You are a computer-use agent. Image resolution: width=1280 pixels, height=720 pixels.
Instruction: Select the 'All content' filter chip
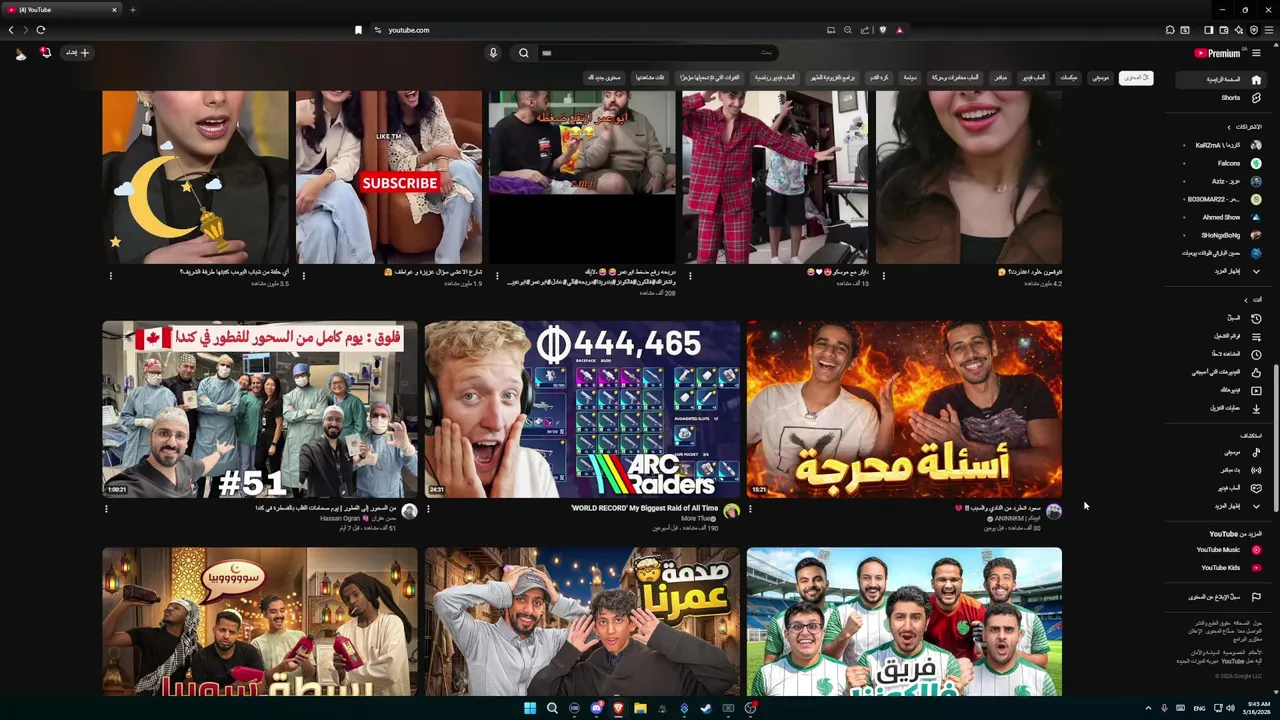click(x=1135, y=77)
